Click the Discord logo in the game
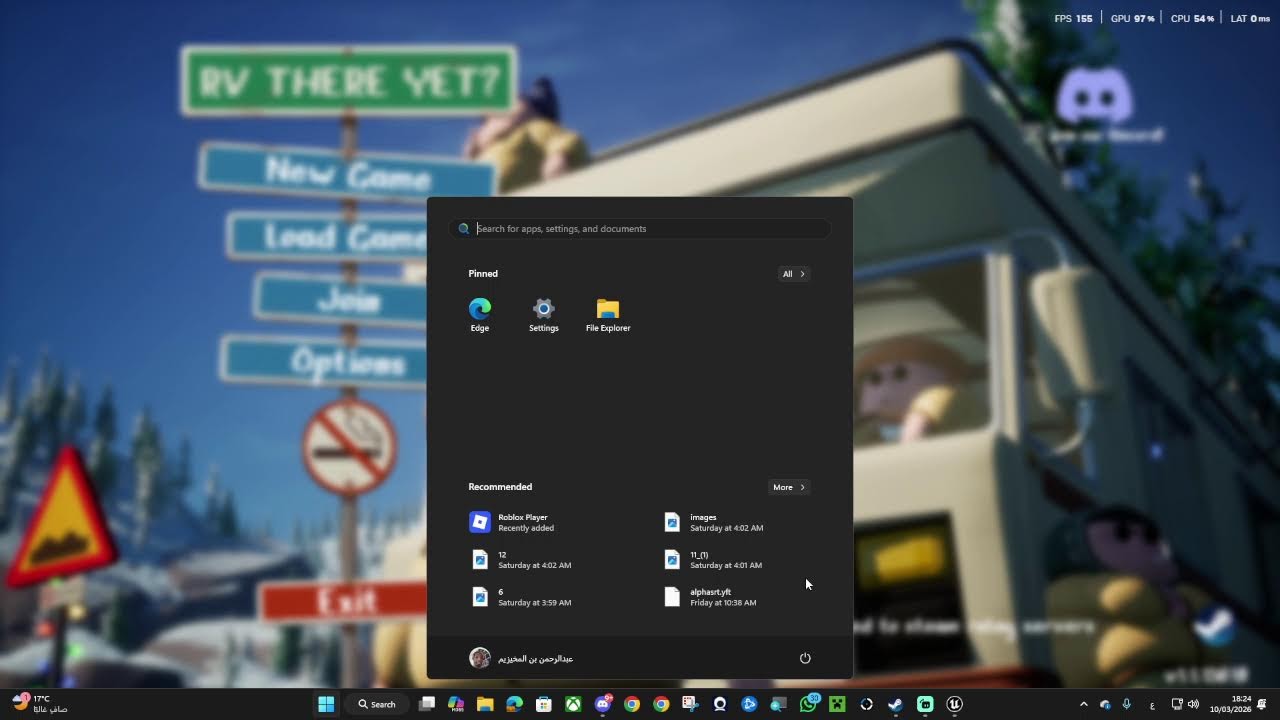 [1095, 96]
